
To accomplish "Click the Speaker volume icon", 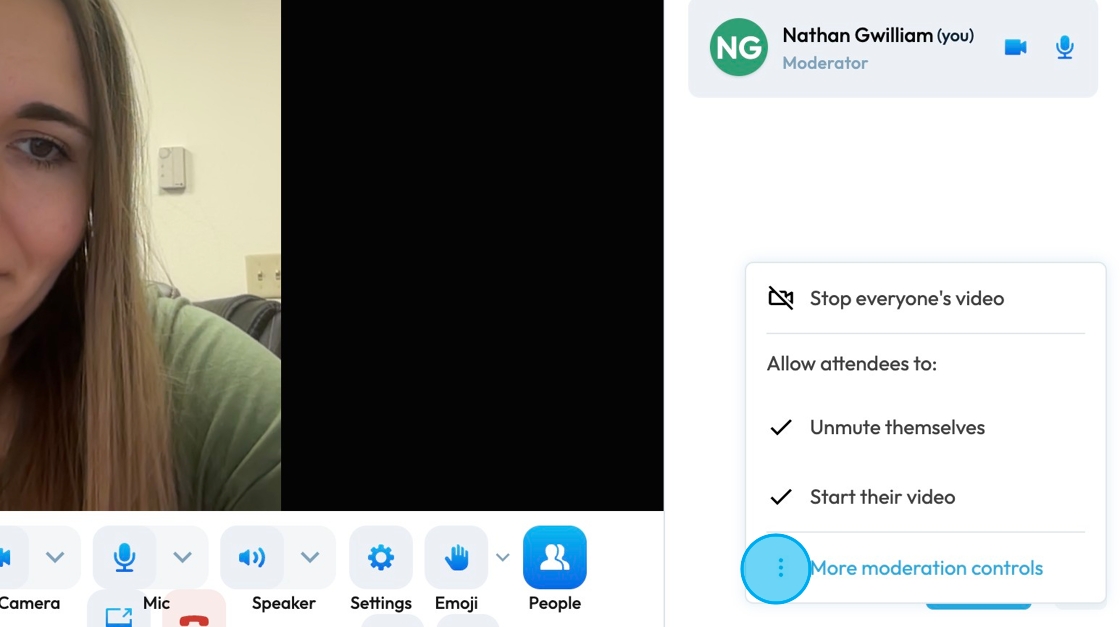I will pyautogui.click(x=251, y=557).
